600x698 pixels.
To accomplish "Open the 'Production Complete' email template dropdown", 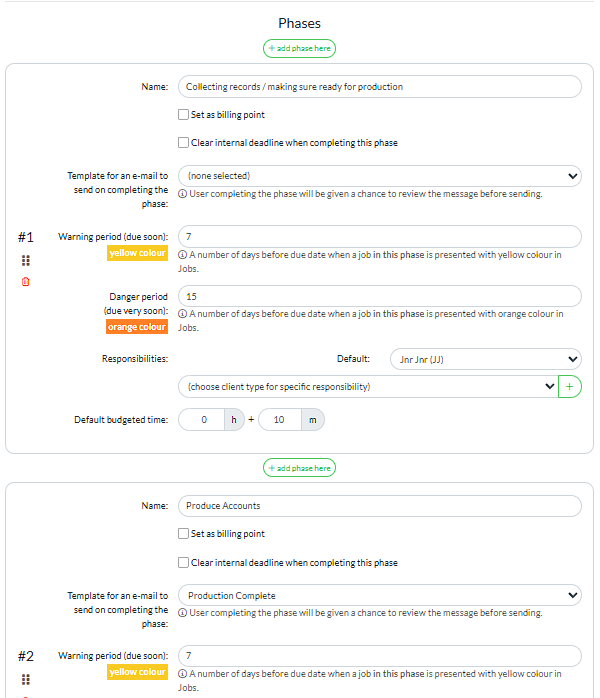I will [379, 595].
